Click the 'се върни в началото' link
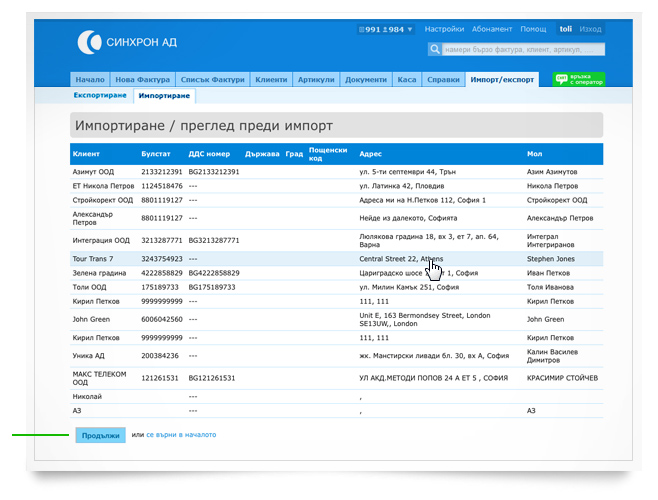 [x=180, y=435]
